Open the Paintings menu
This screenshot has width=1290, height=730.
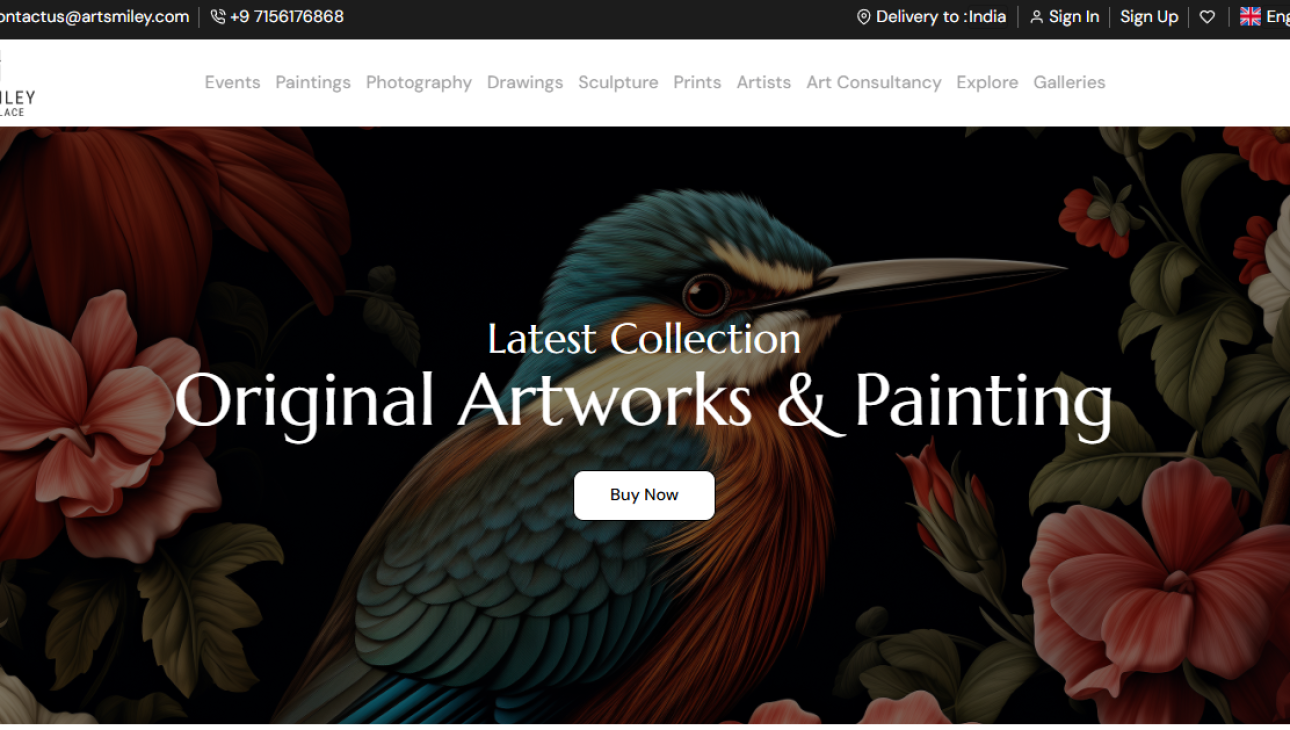tap(313, 83)
